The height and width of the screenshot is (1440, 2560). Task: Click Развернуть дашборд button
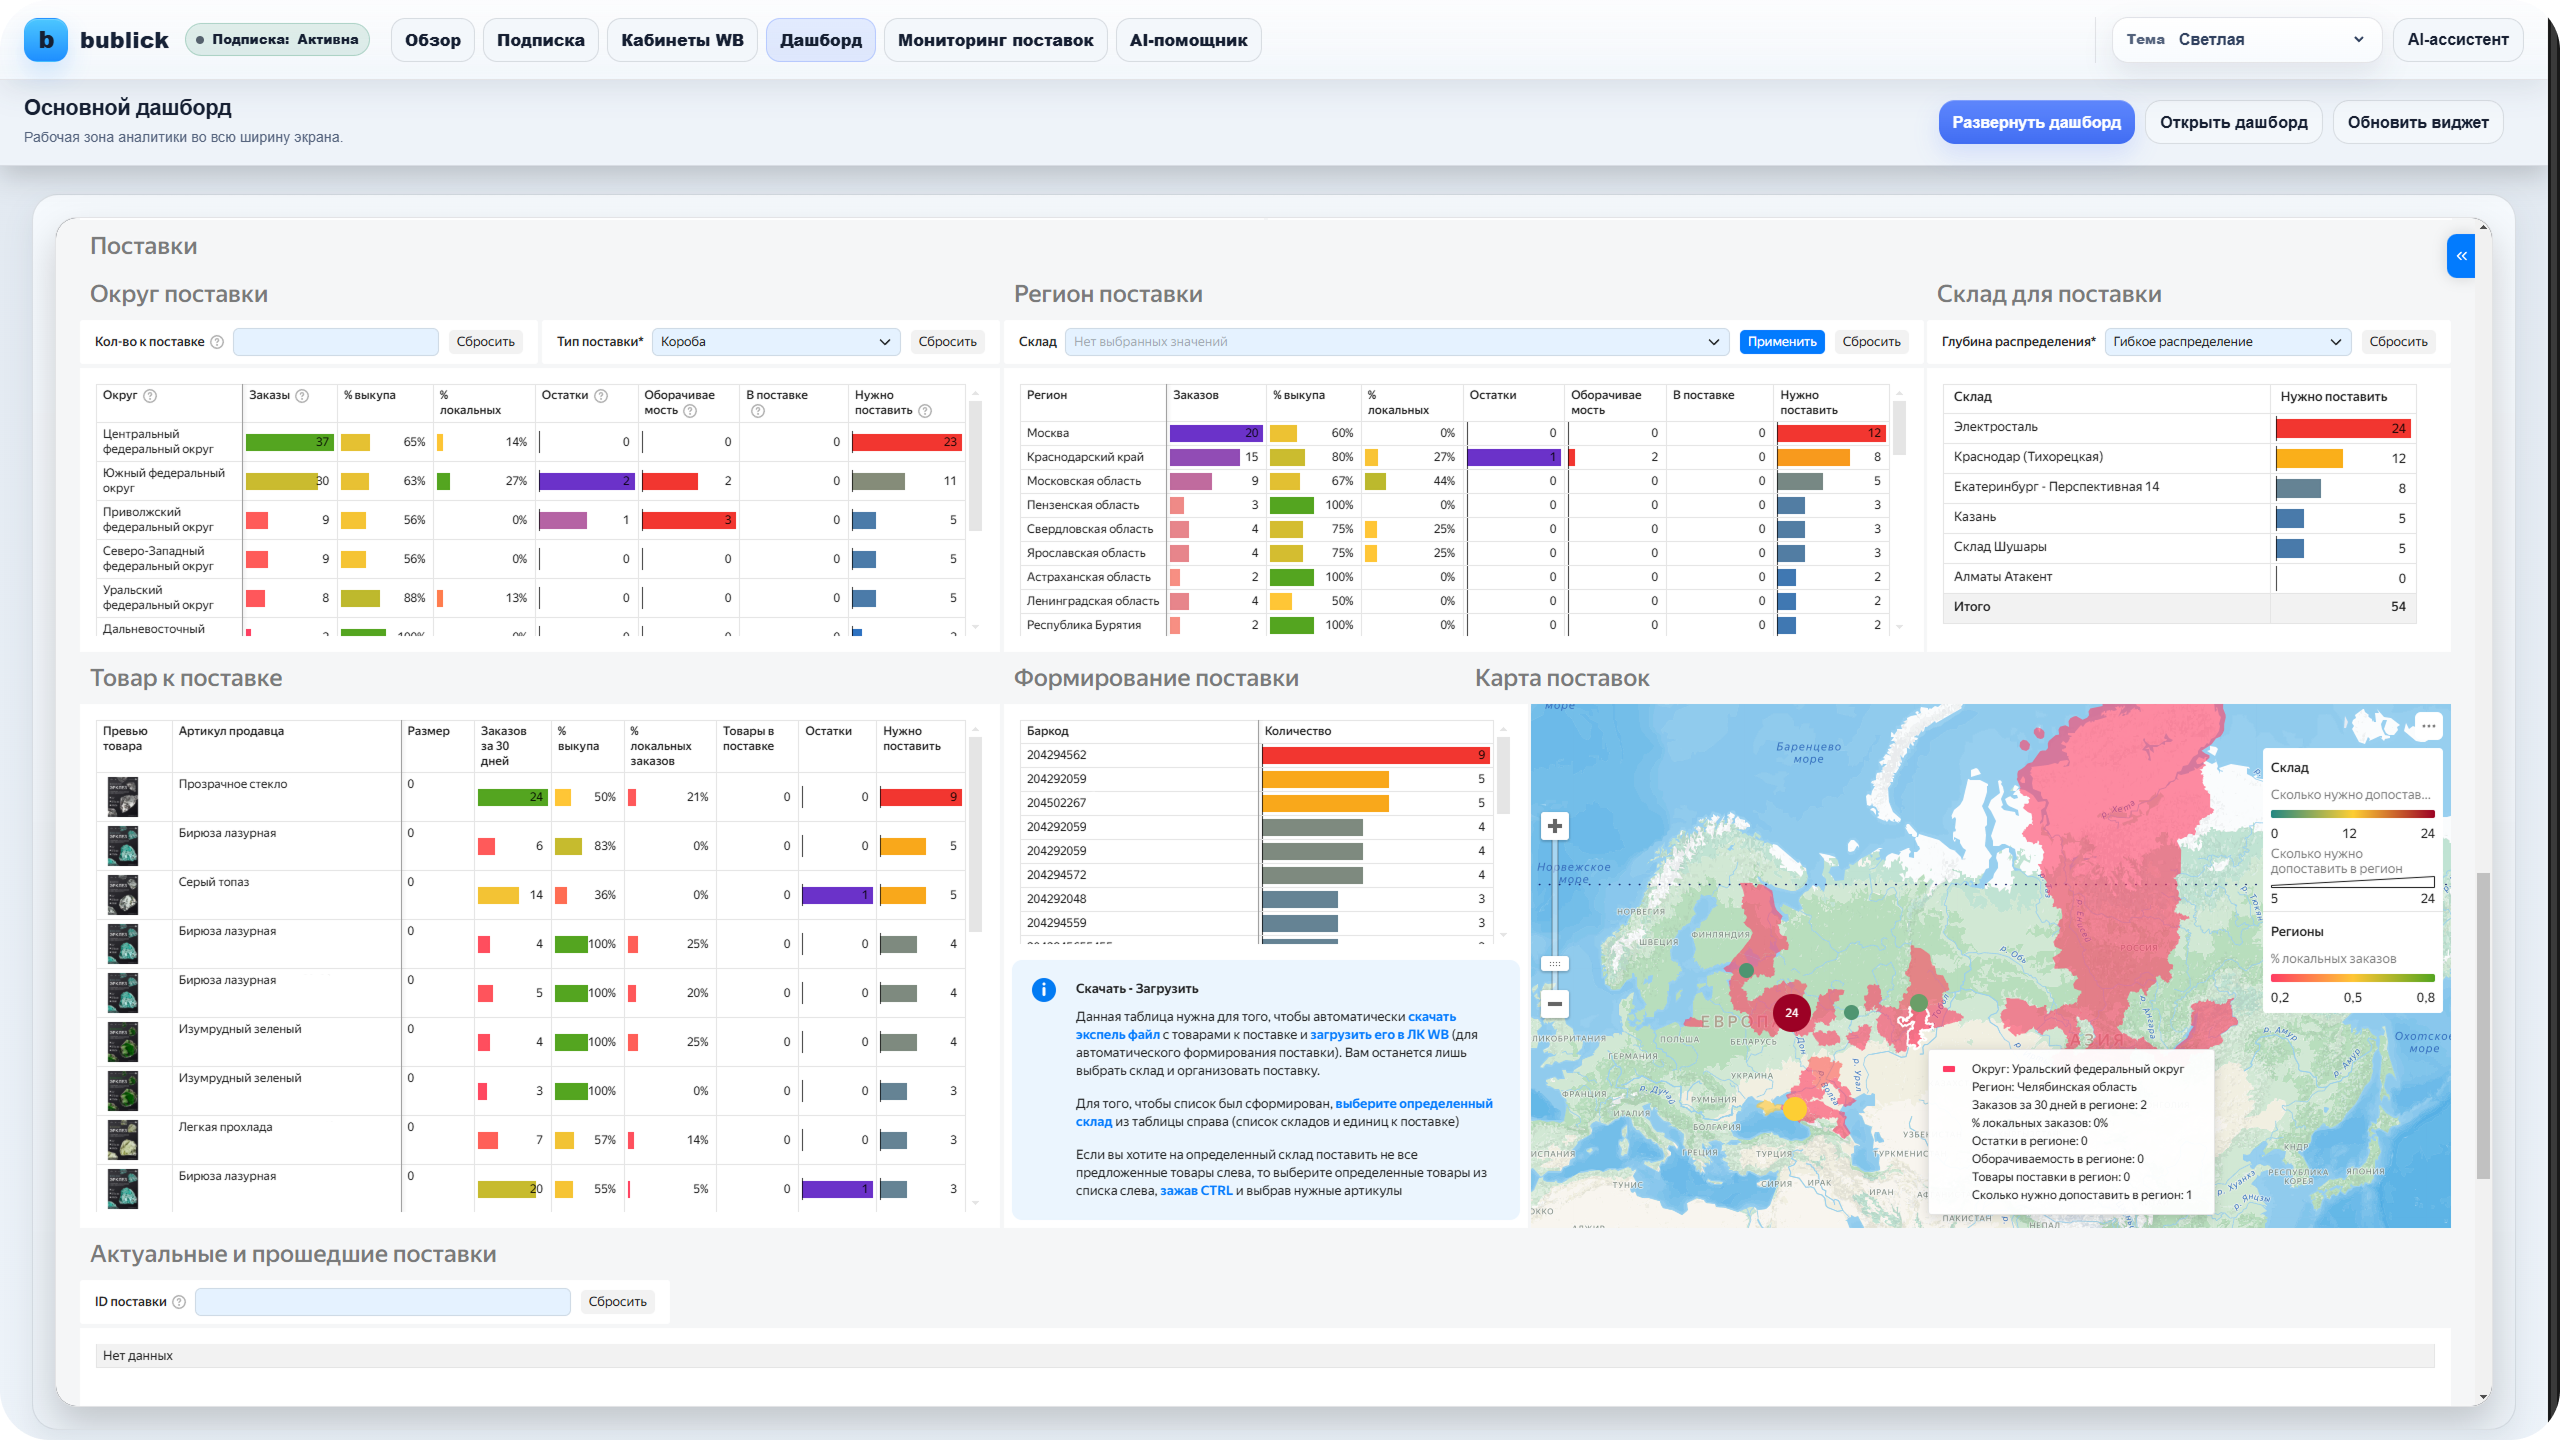[x=2036, y=122]
